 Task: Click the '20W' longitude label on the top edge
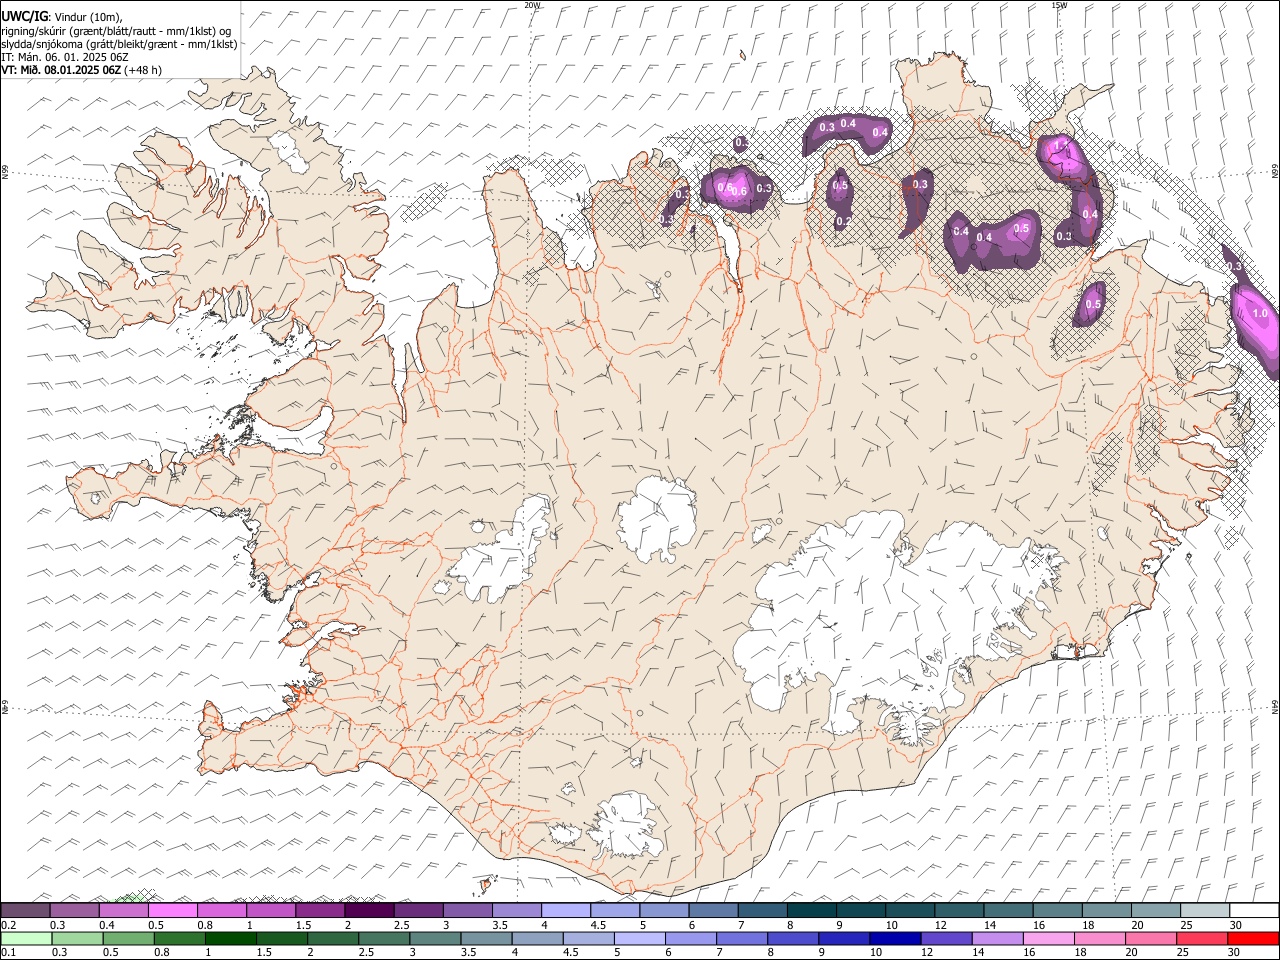[x=532, y=5]
